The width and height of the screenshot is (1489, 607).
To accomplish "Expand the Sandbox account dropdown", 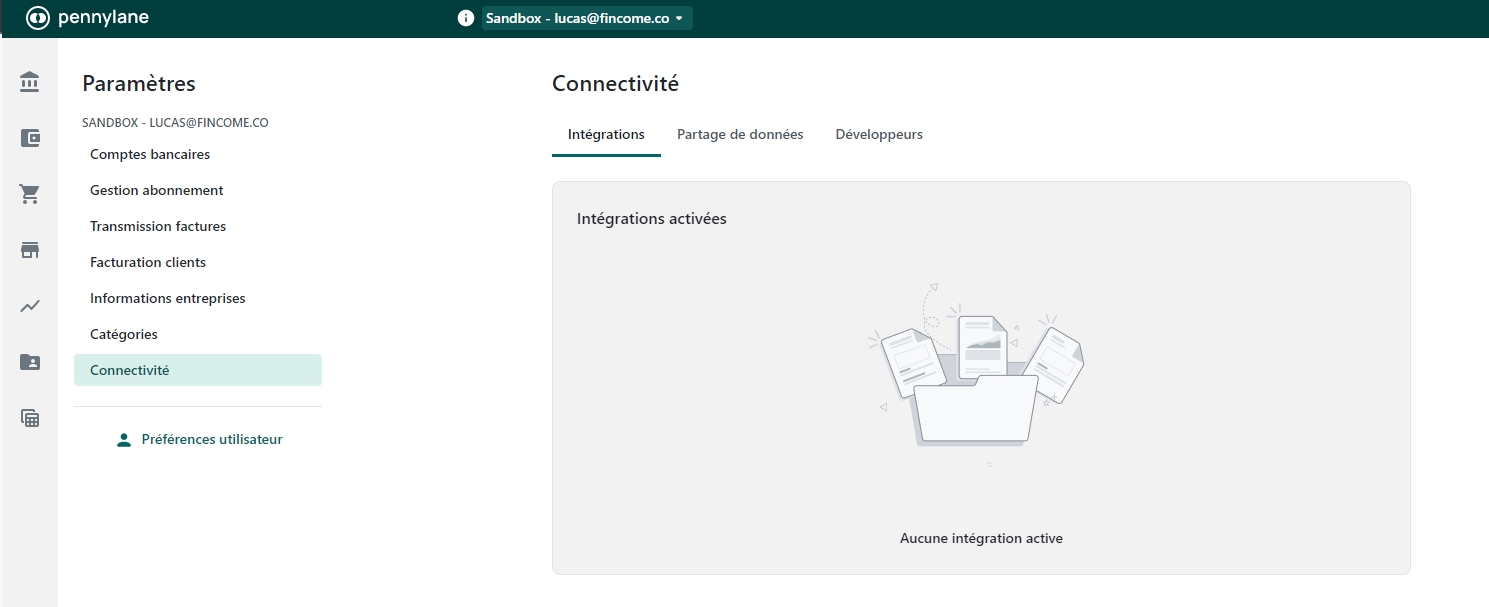I will click(x=586, y=18).
